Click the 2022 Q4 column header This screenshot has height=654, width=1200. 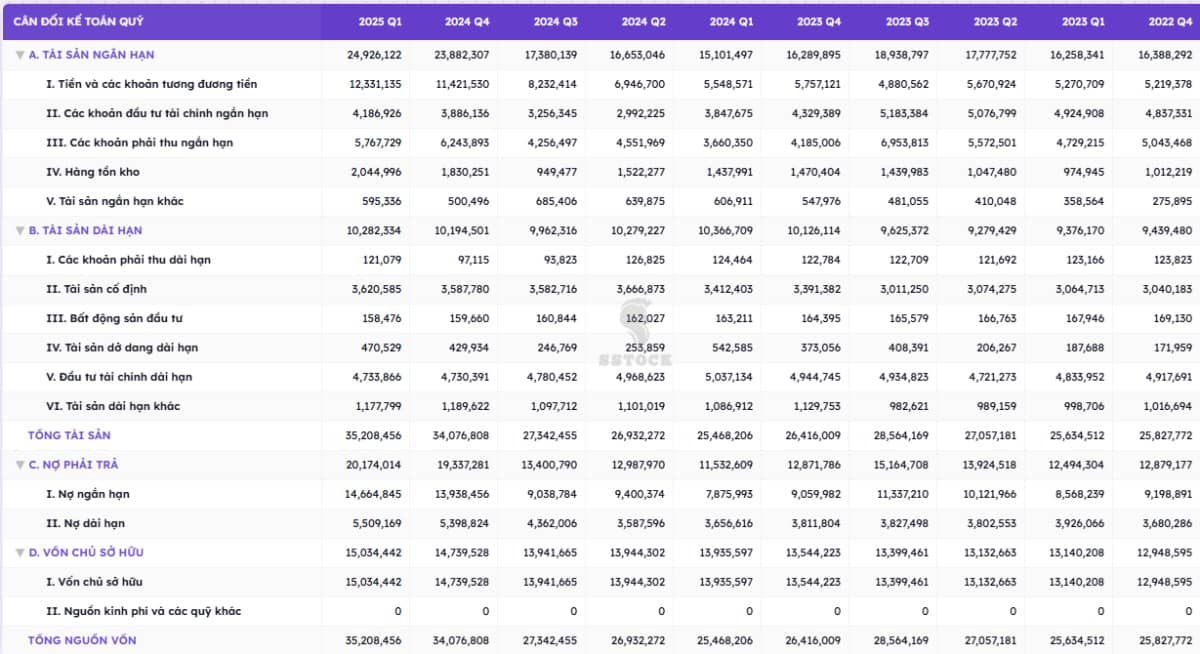[x=1170, y=20]
